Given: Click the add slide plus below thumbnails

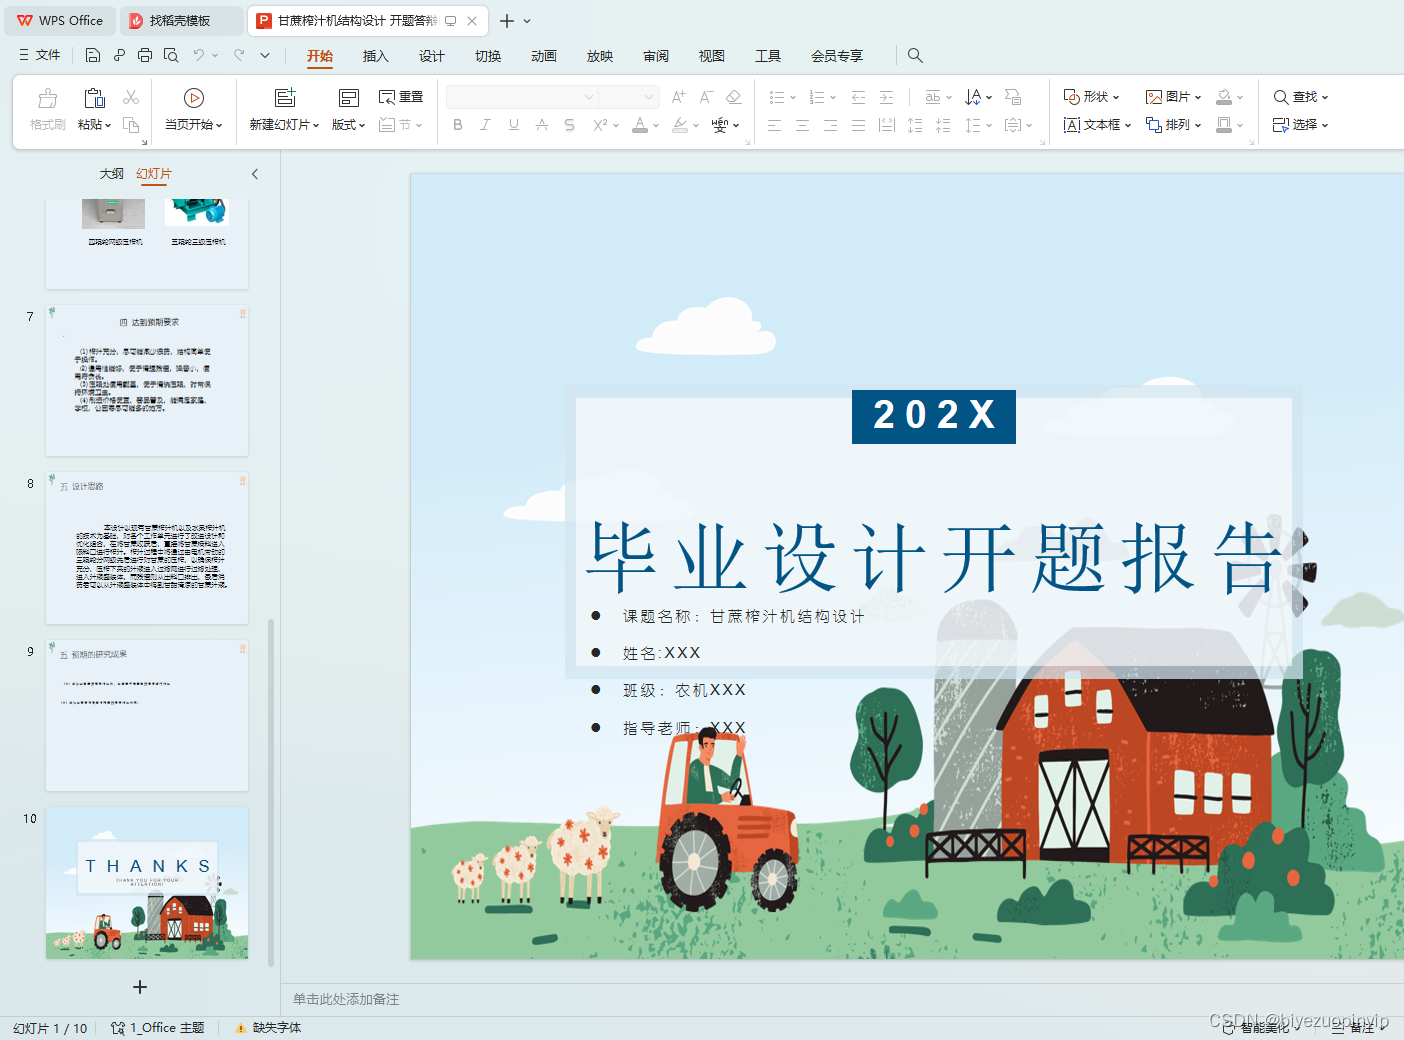Looking at the screenshot, I should (140, 987).
